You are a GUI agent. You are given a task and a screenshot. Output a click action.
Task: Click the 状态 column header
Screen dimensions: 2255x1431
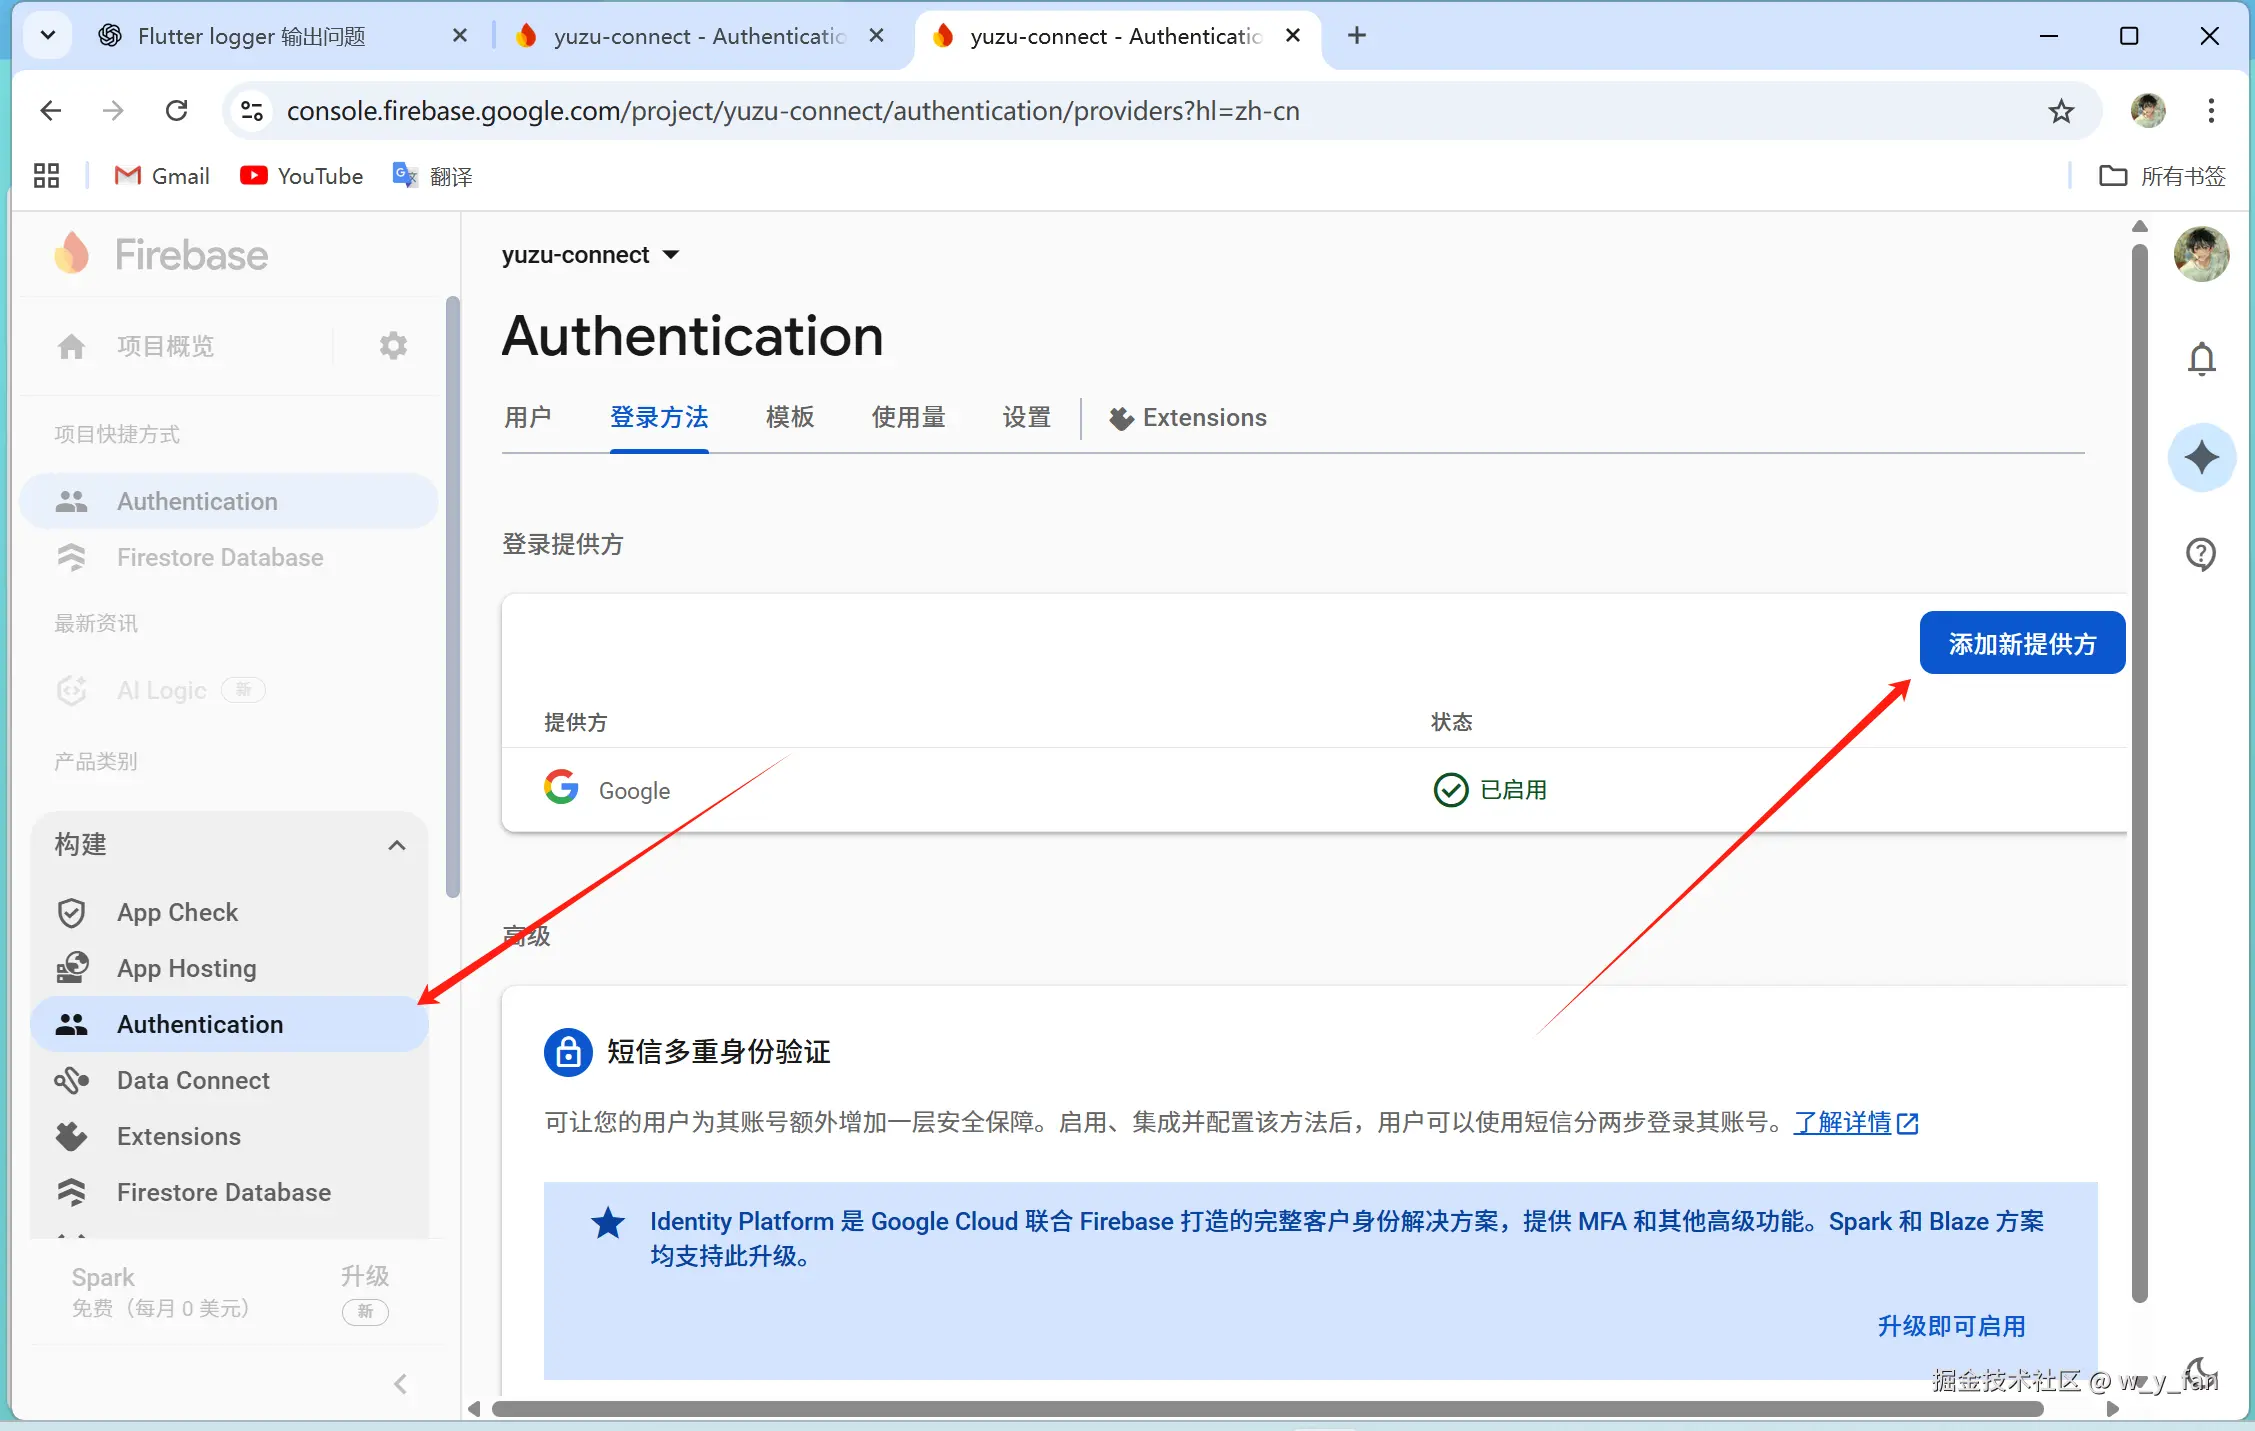click(1451, 722)
